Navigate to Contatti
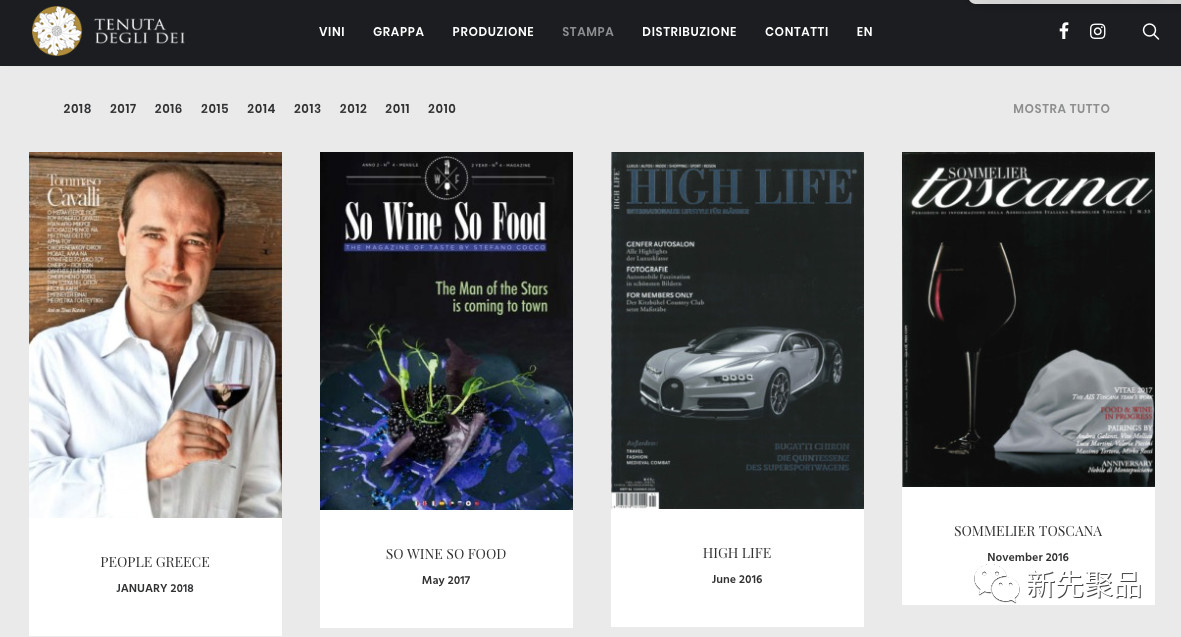The height and width of the screenshot is (637, 1181). tap(796, 32)
